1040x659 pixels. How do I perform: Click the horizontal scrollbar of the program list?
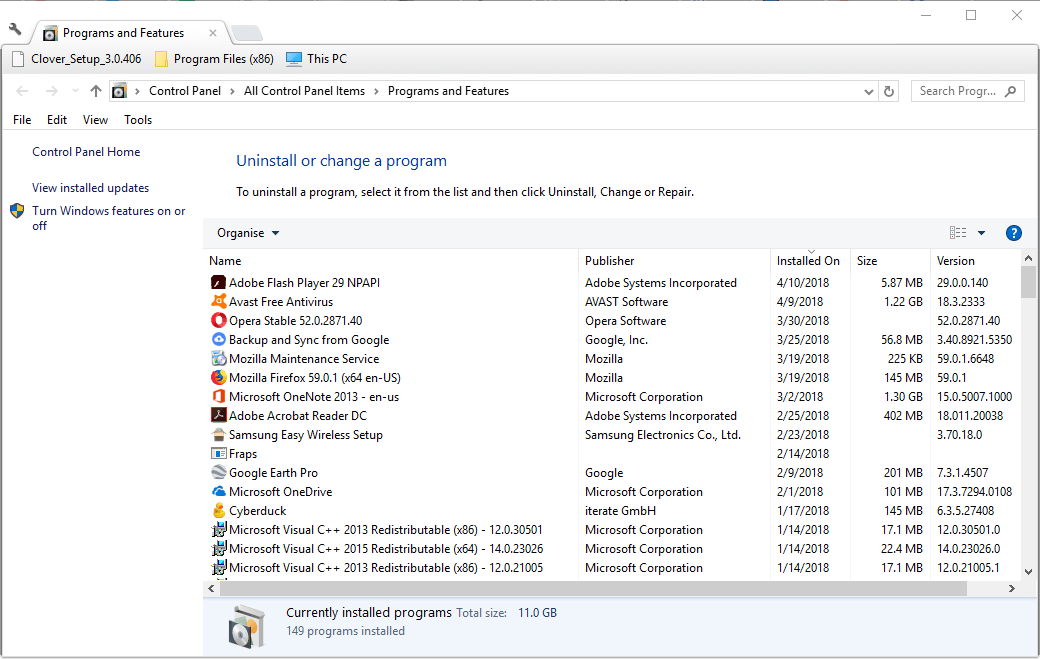tap(594, 588)
